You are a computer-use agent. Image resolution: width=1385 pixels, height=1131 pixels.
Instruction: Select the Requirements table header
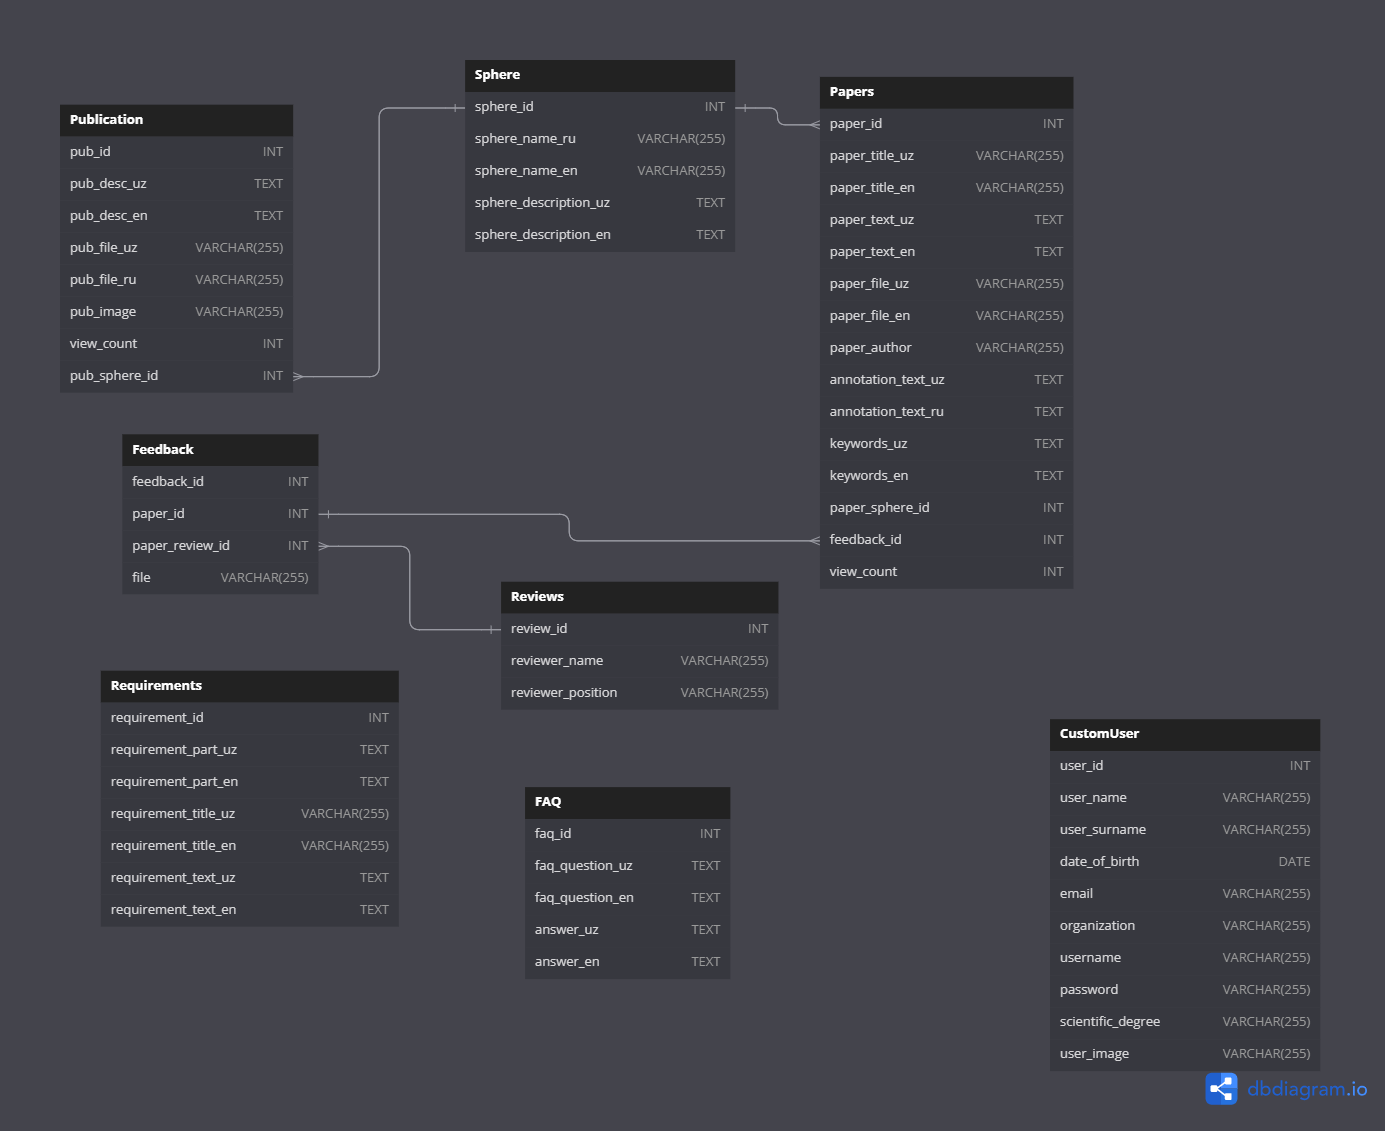(249, 686)
